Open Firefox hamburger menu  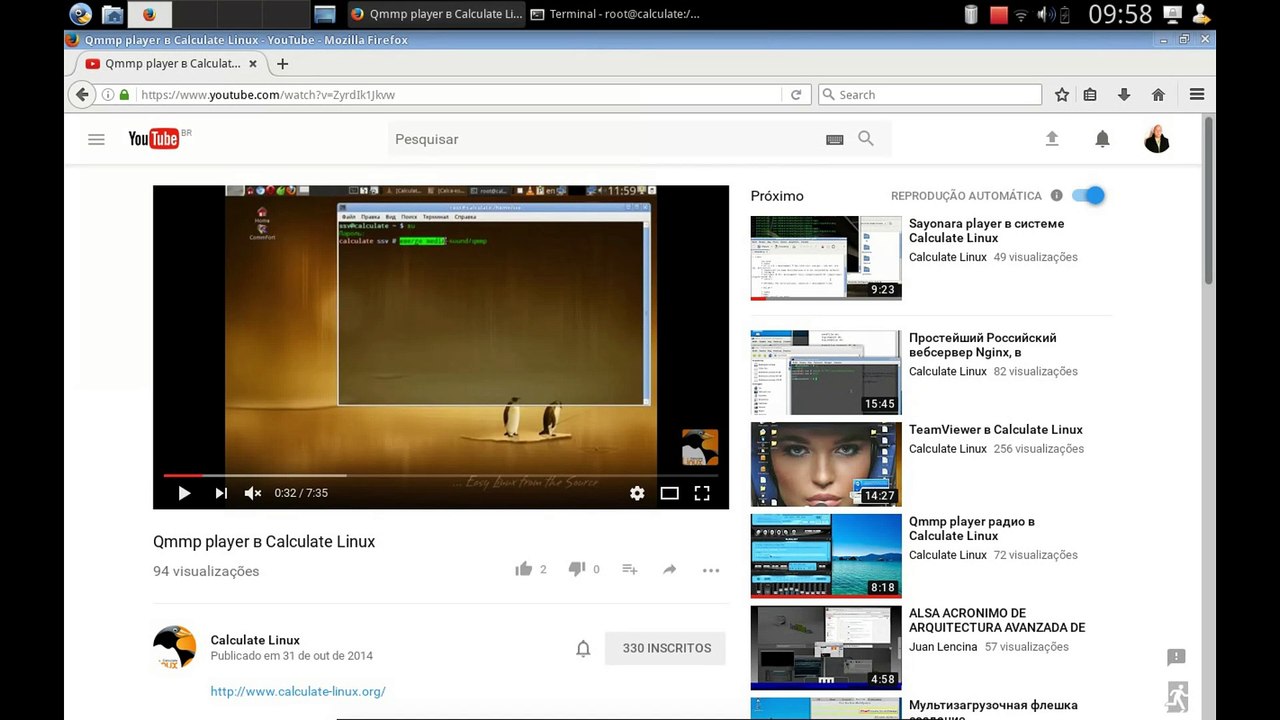click(1197, 95)
